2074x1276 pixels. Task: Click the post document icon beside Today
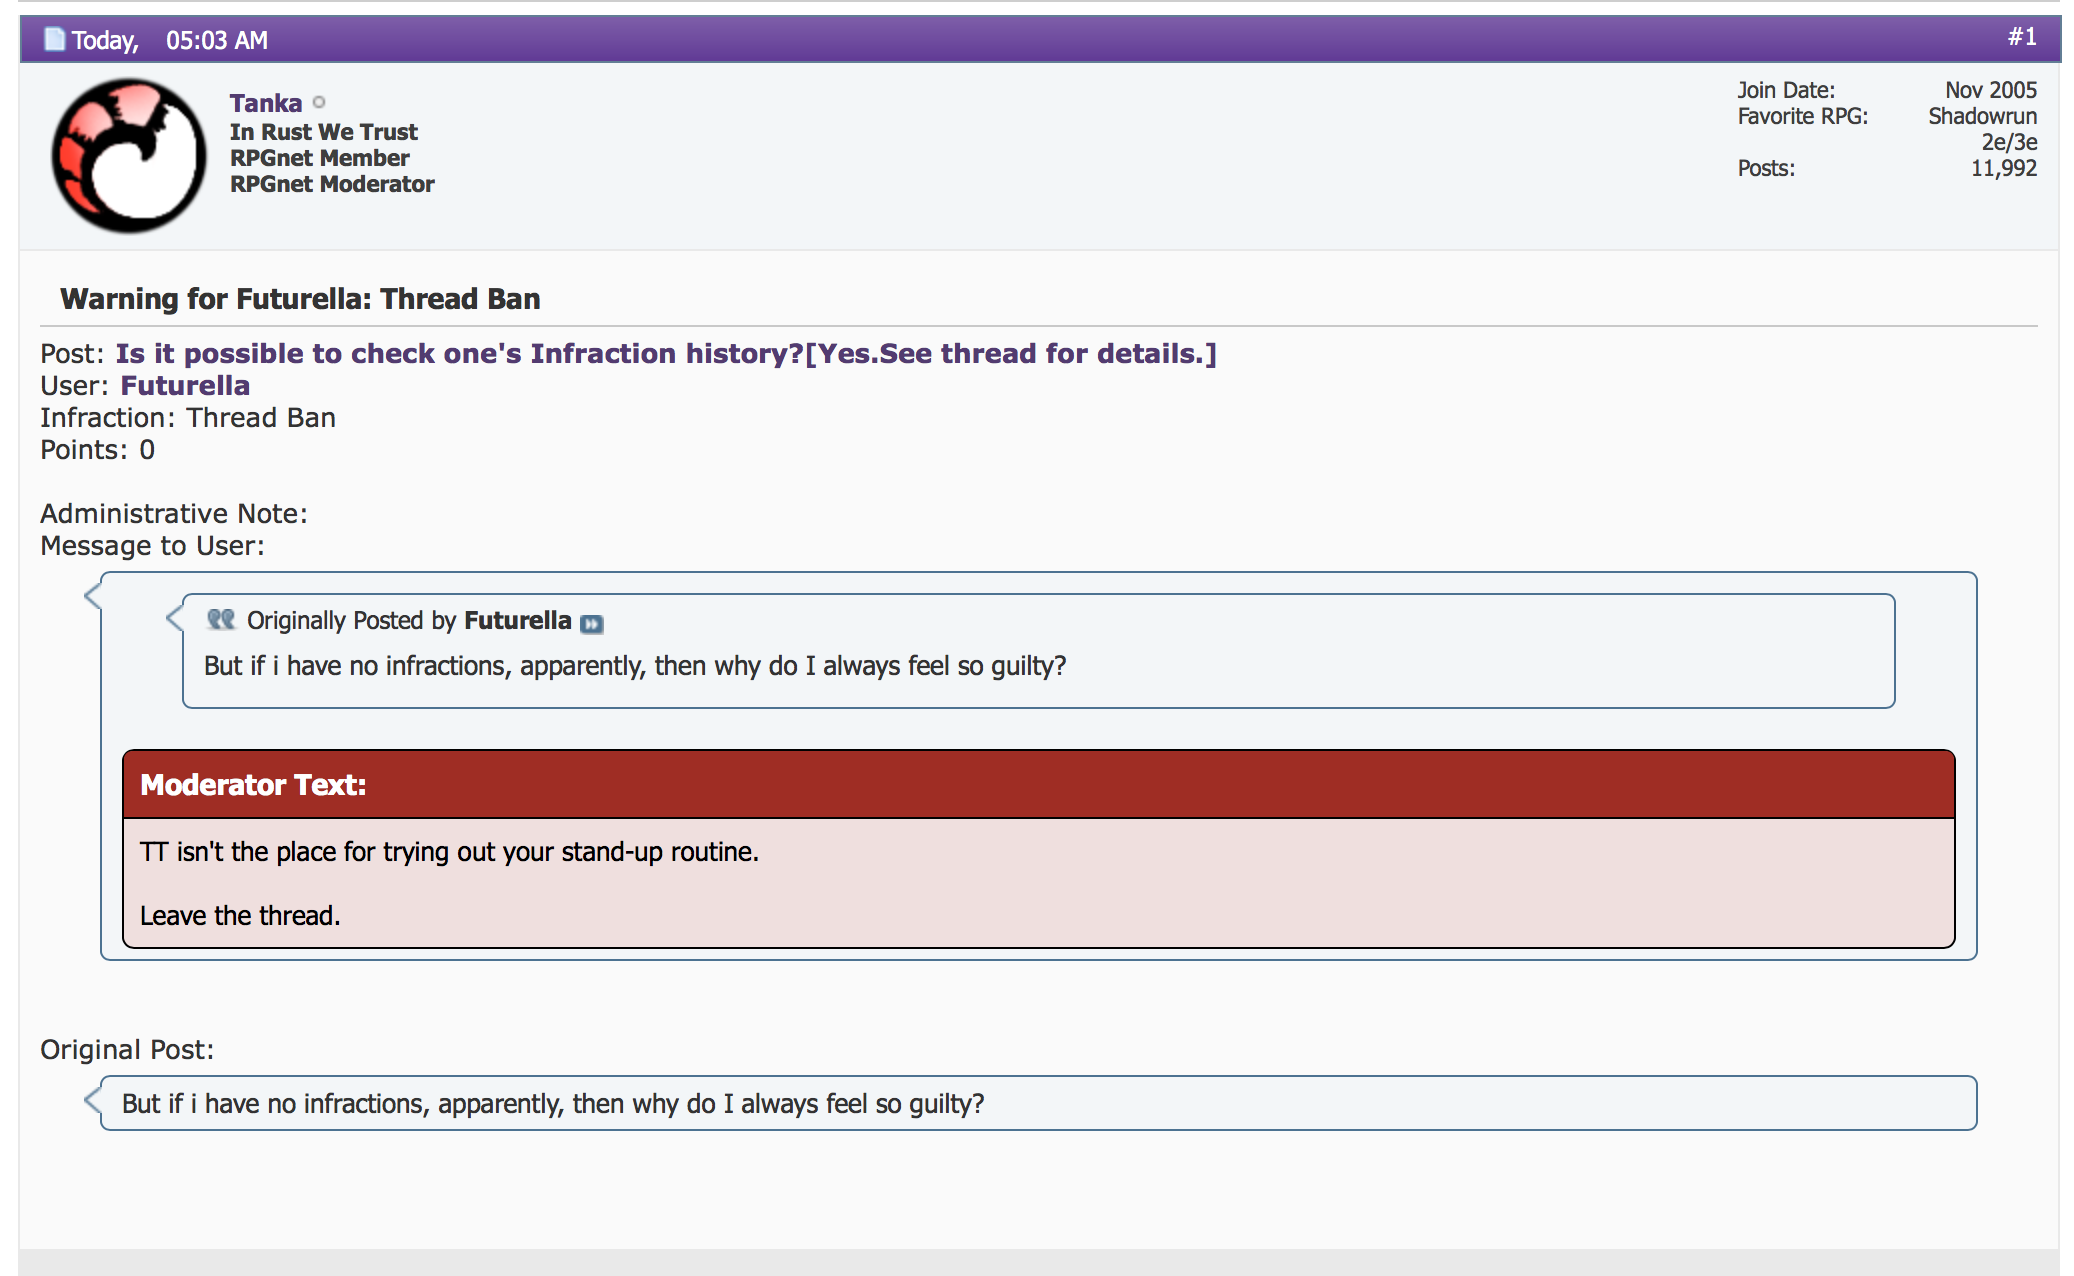tap(54, 40)
